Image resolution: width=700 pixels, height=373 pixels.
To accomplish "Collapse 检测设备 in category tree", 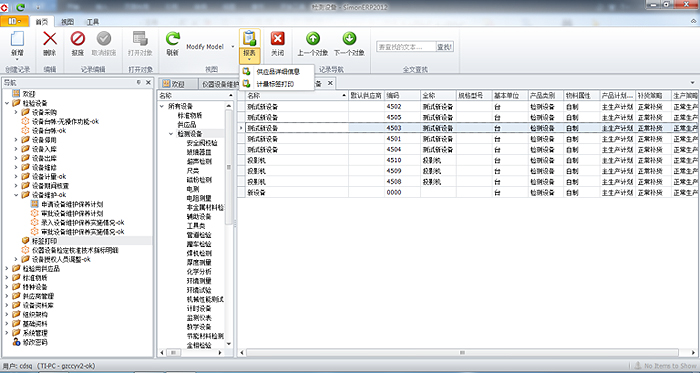I will click(171, 134).
